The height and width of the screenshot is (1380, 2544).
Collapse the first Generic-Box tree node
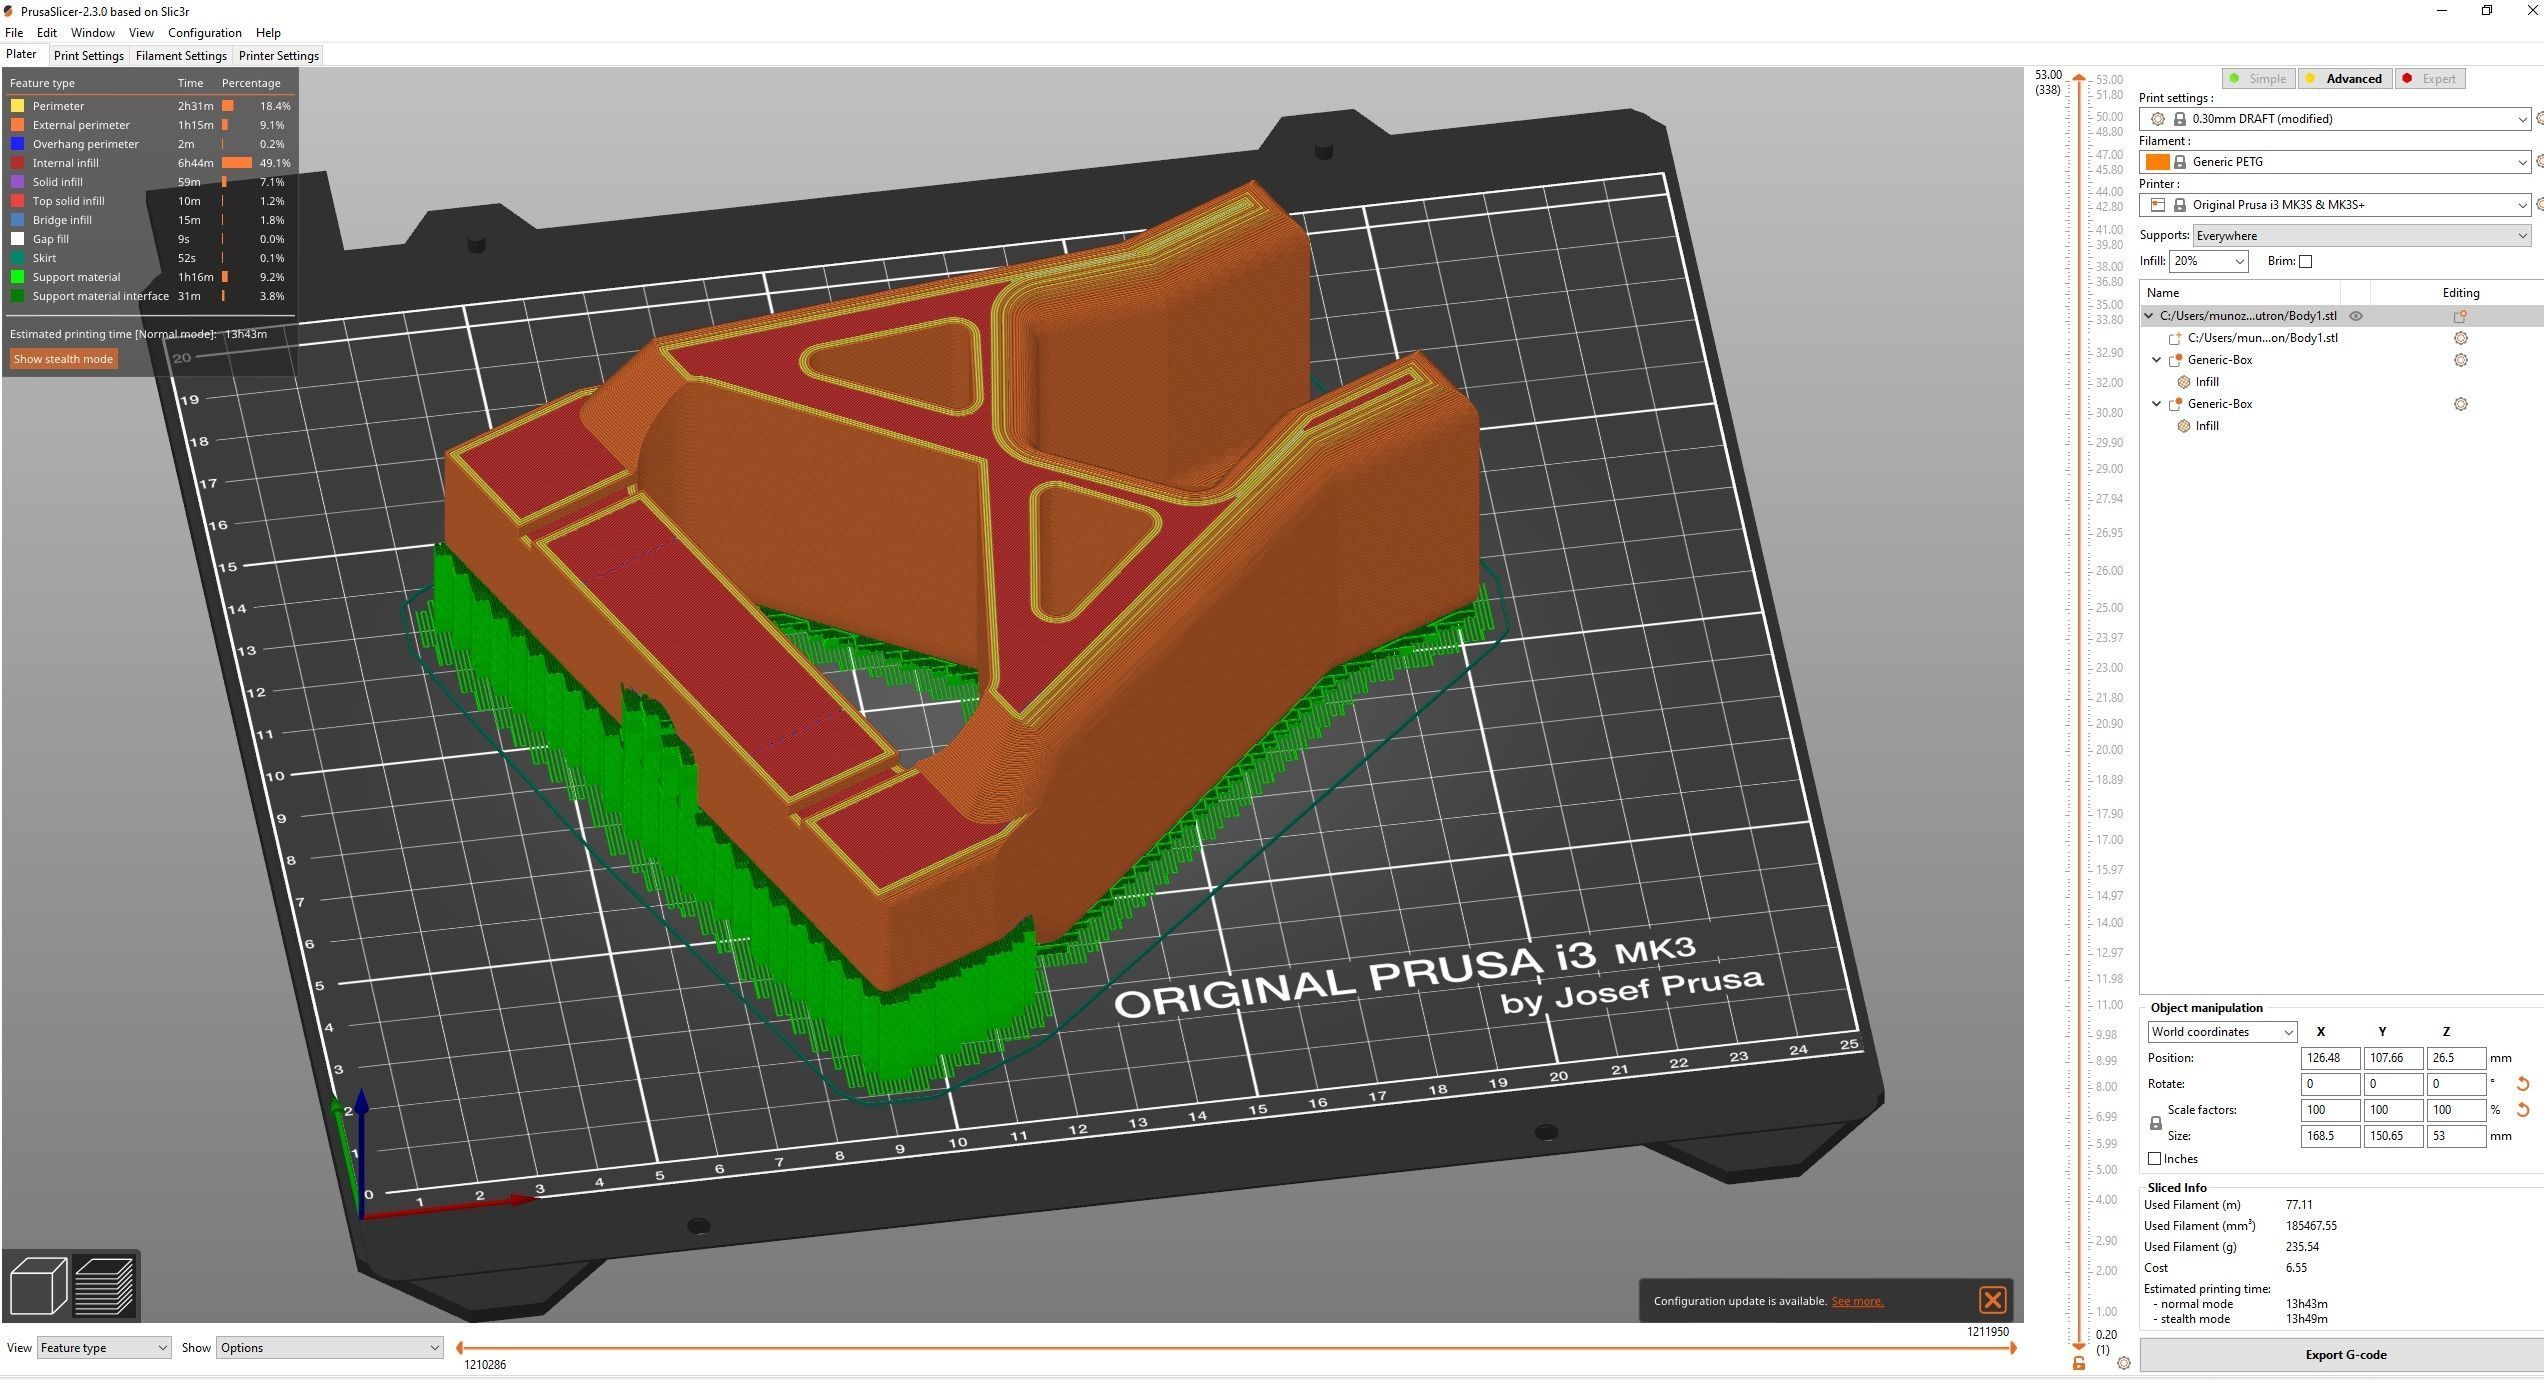2156,360
